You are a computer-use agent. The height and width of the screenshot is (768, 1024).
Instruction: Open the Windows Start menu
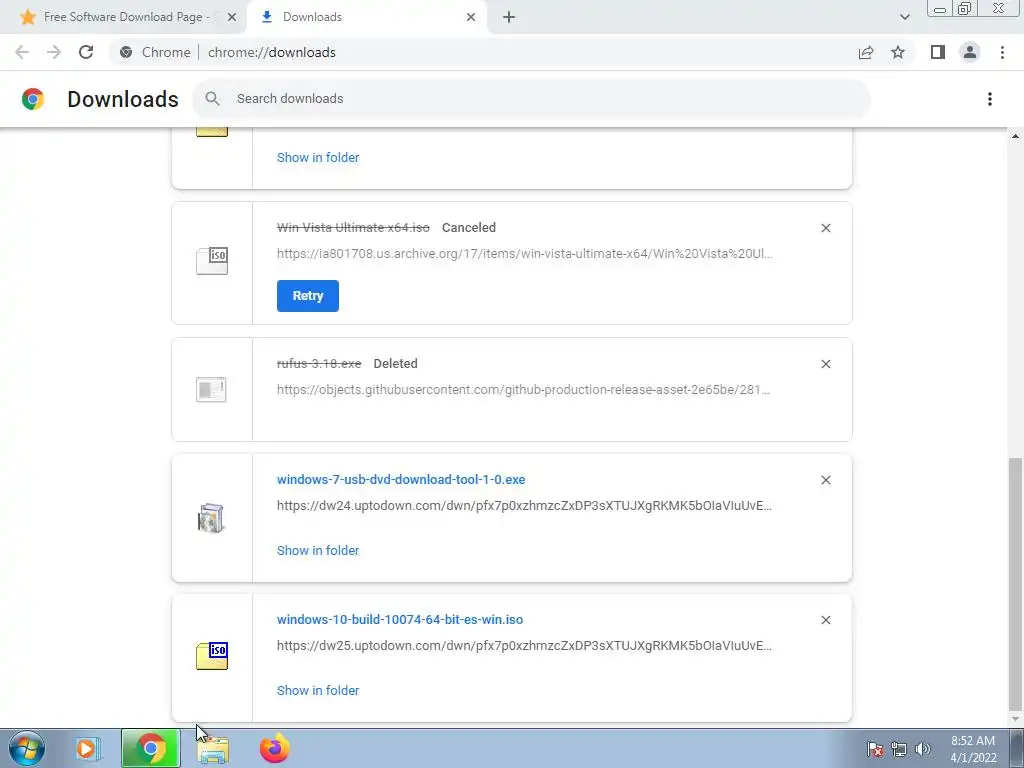click(x=27, y=748)
